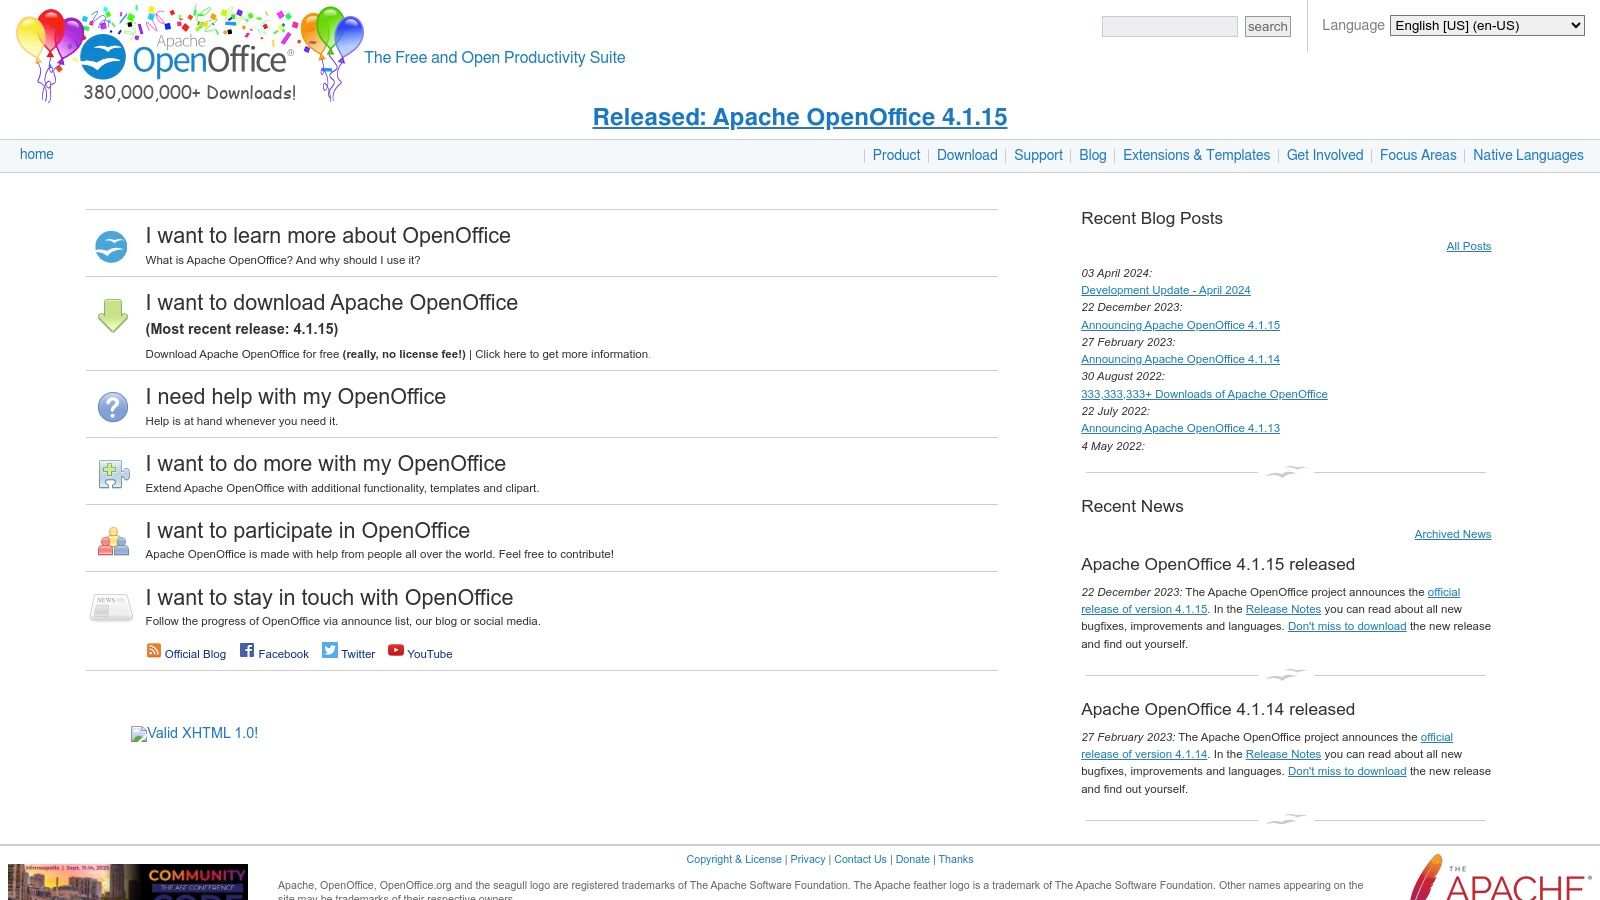The image size is (1600, 900).
Task: Open Announcing Apache OpenOffice 4.1.15 blog post
Action: (x=1180, y=325)
